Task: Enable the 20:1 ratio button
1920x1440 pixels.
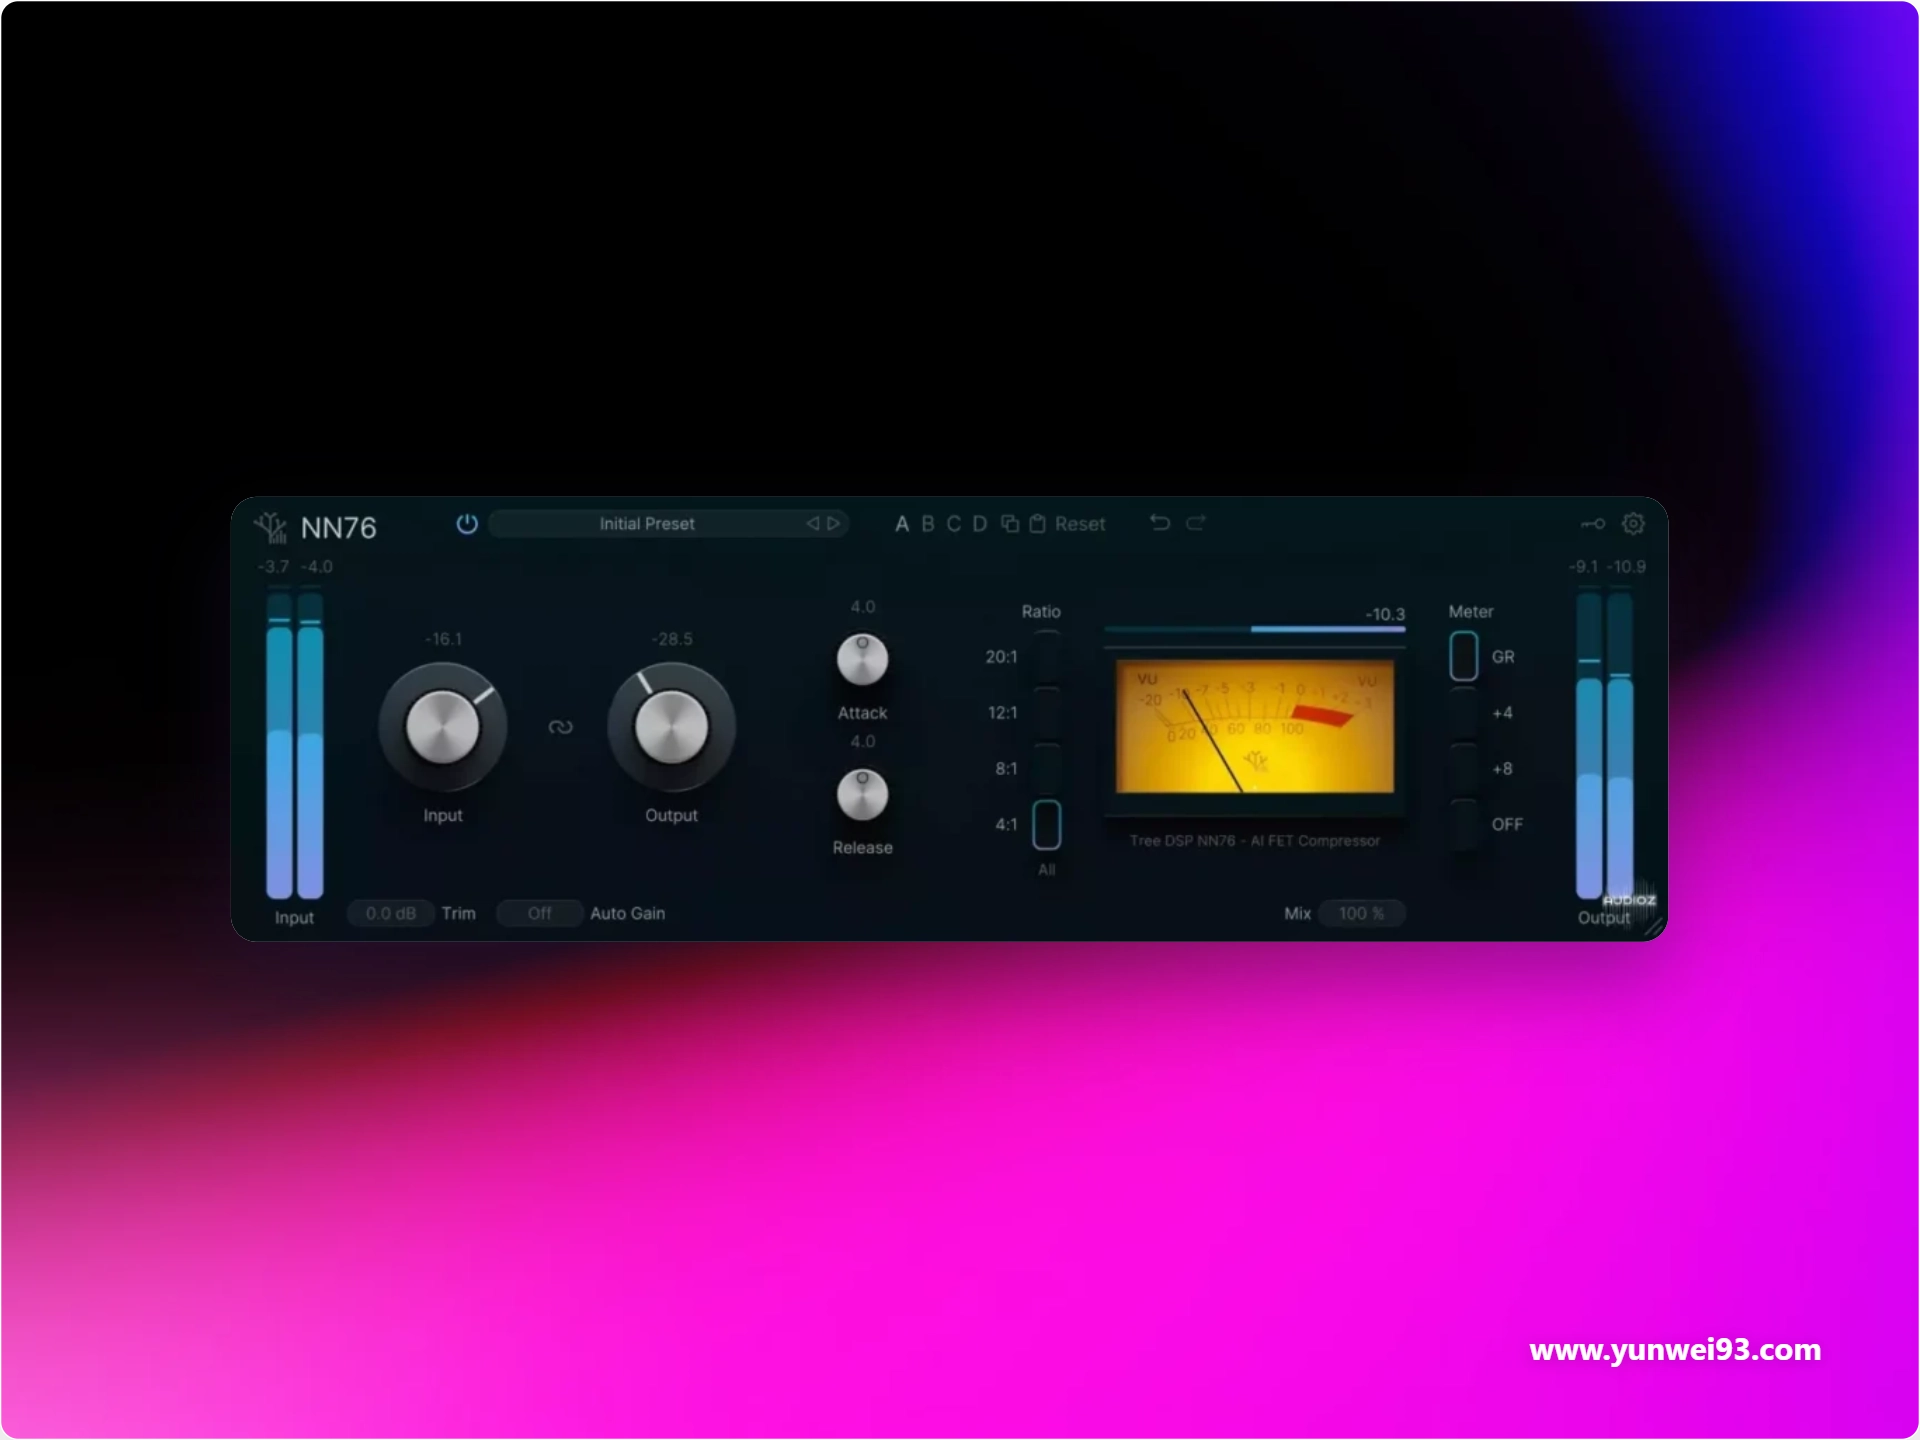Action: point(1047,657)
